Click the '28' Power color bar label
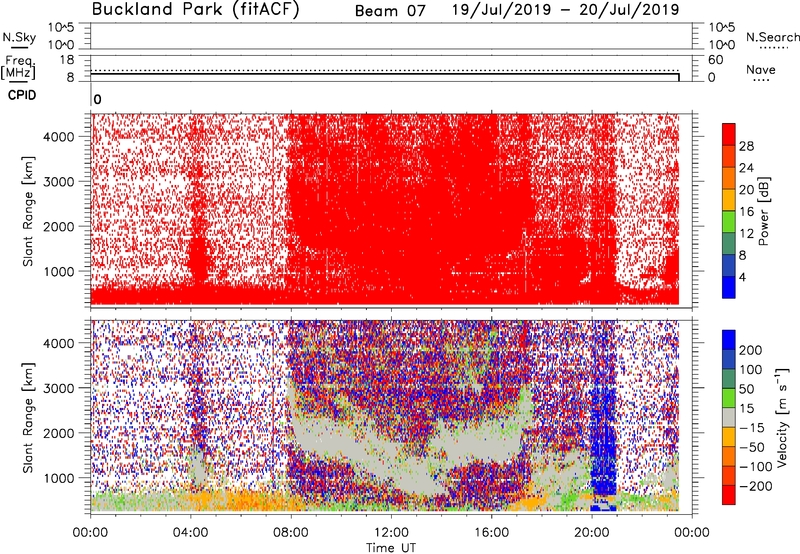The height and width of the screenshot is (554, 800). click(746, 146)
